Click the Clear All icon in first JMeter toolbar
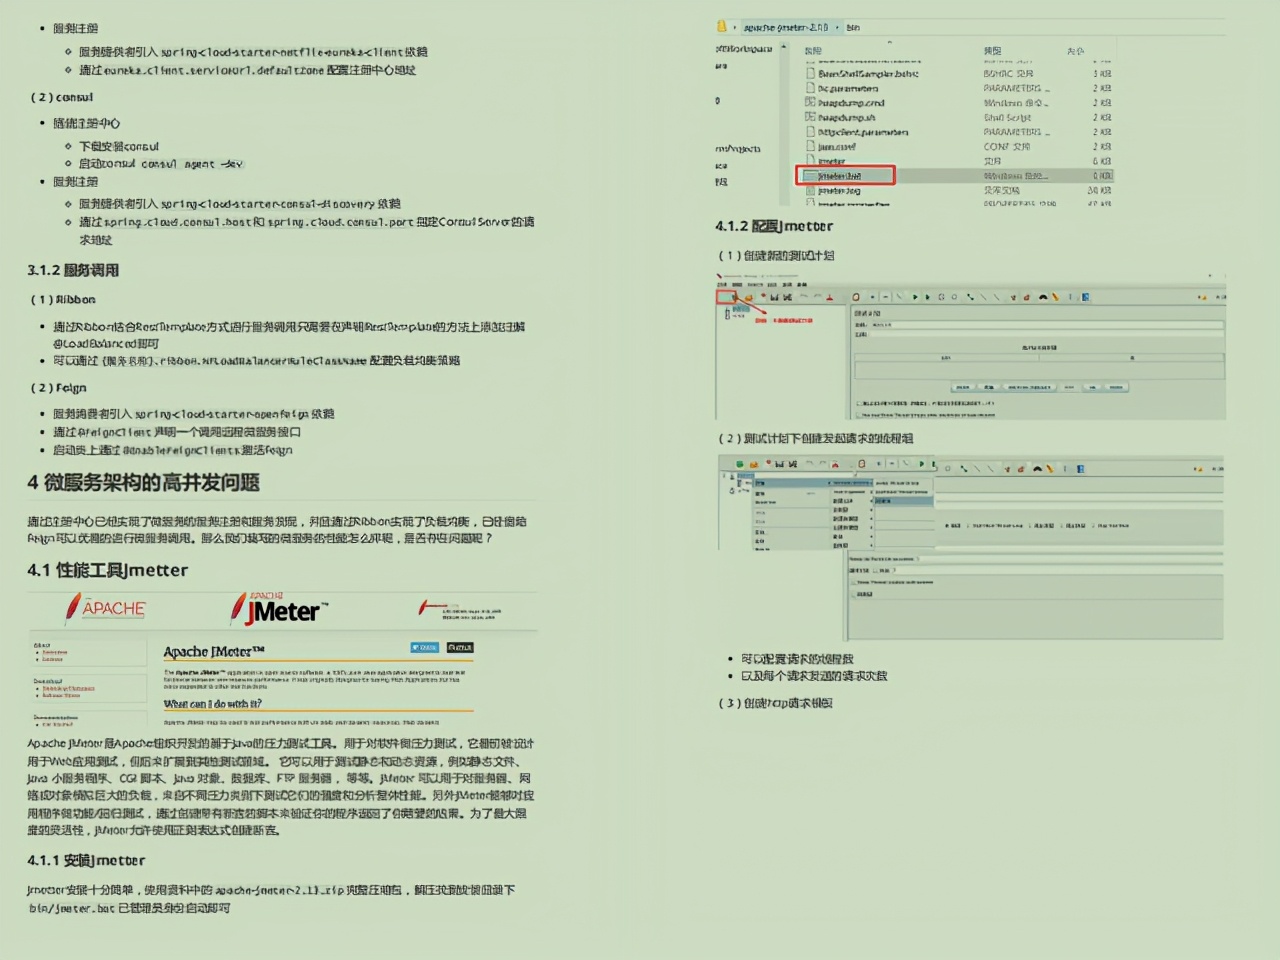Viewport: 1280px width, 960px height. tap(1027, 297)
